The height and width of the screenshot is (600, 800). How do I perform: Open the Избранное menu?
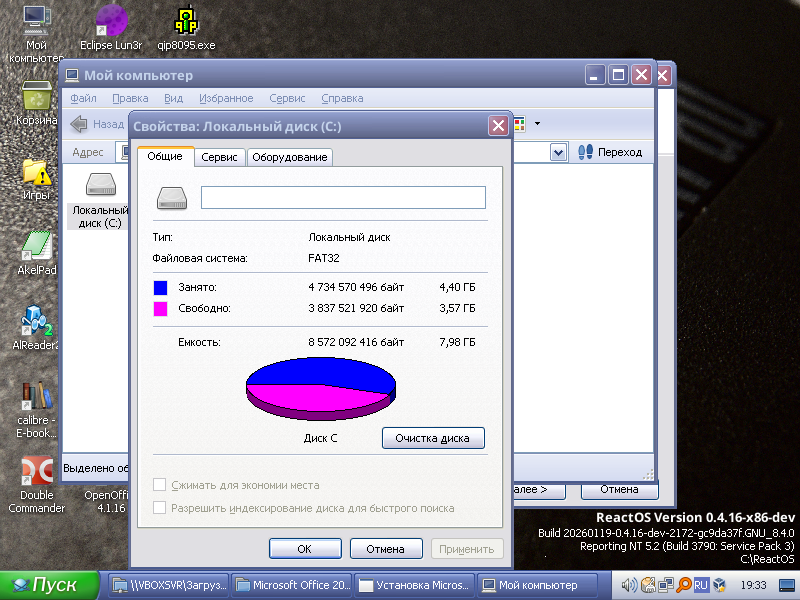click(x=226, y=98)
